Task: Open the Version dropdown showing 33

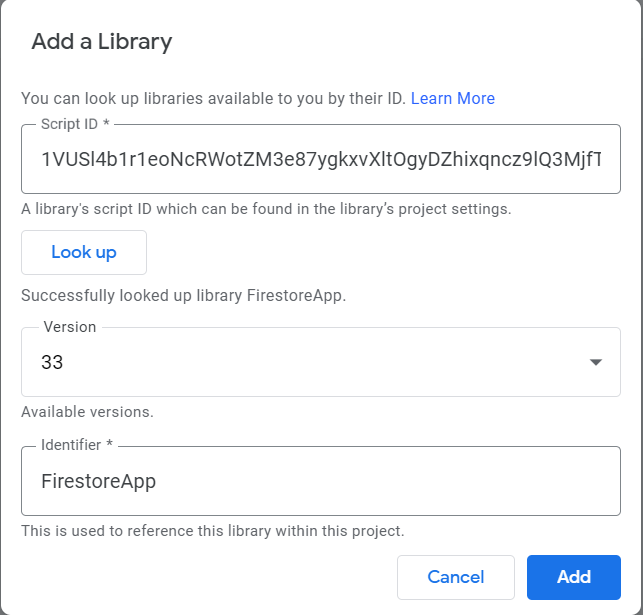Action: click(x=320, y=362)
